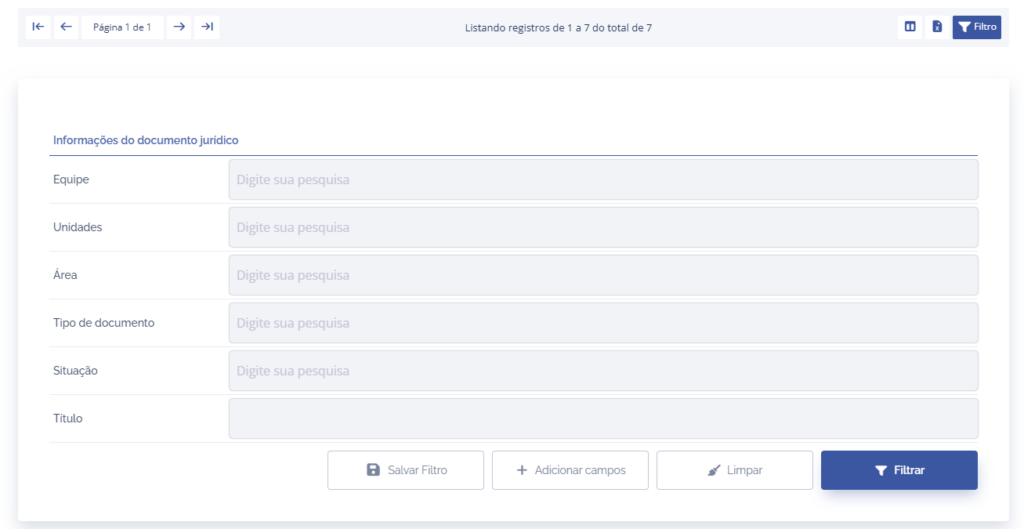Apply the filter with Filtrar button

899,470
